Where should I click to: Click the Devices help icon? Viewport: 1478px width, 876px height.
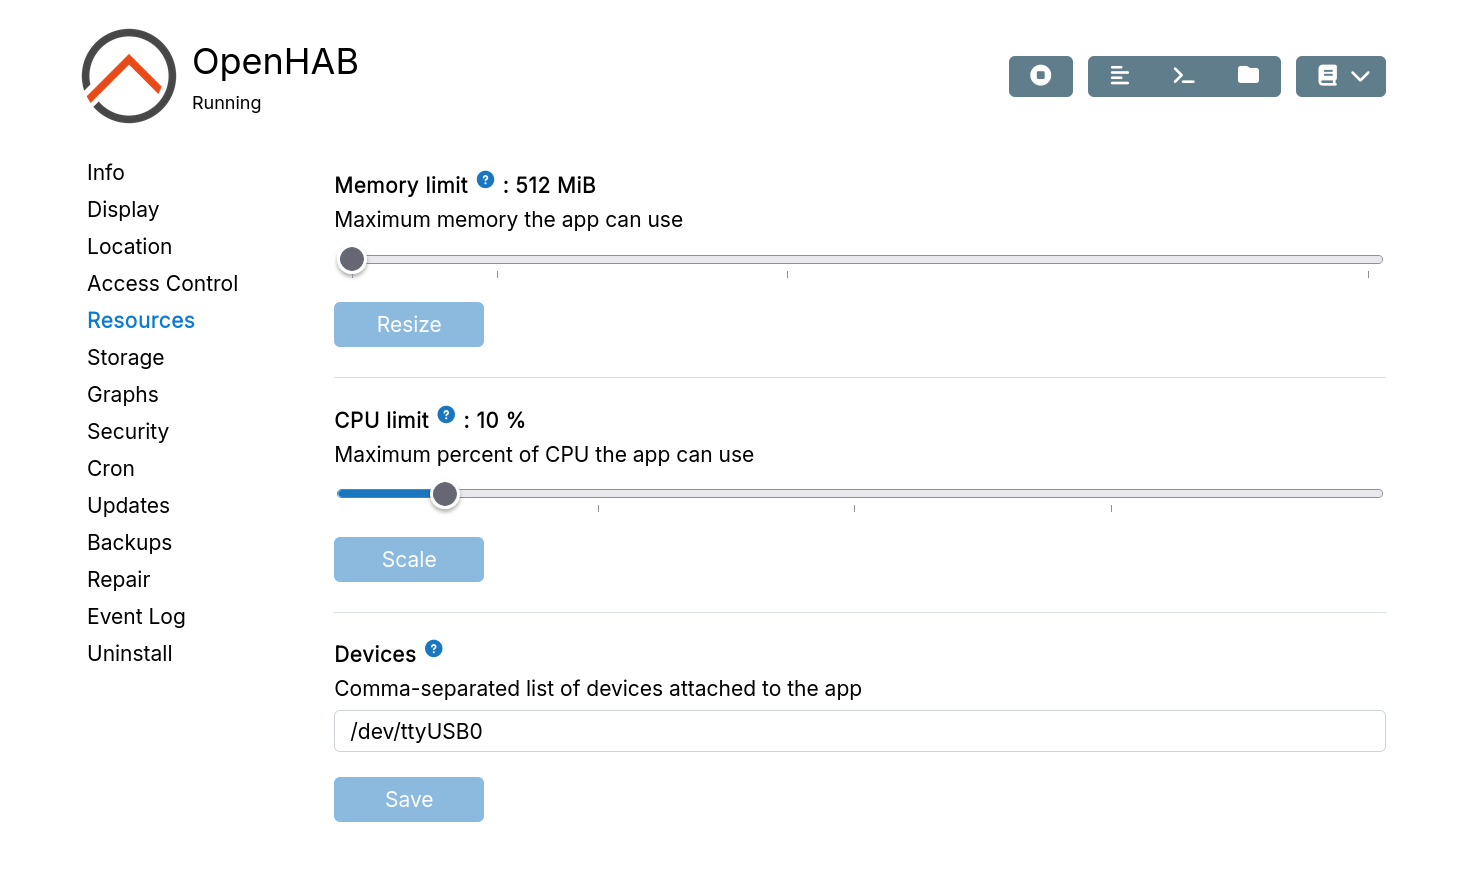pos(434,649)
